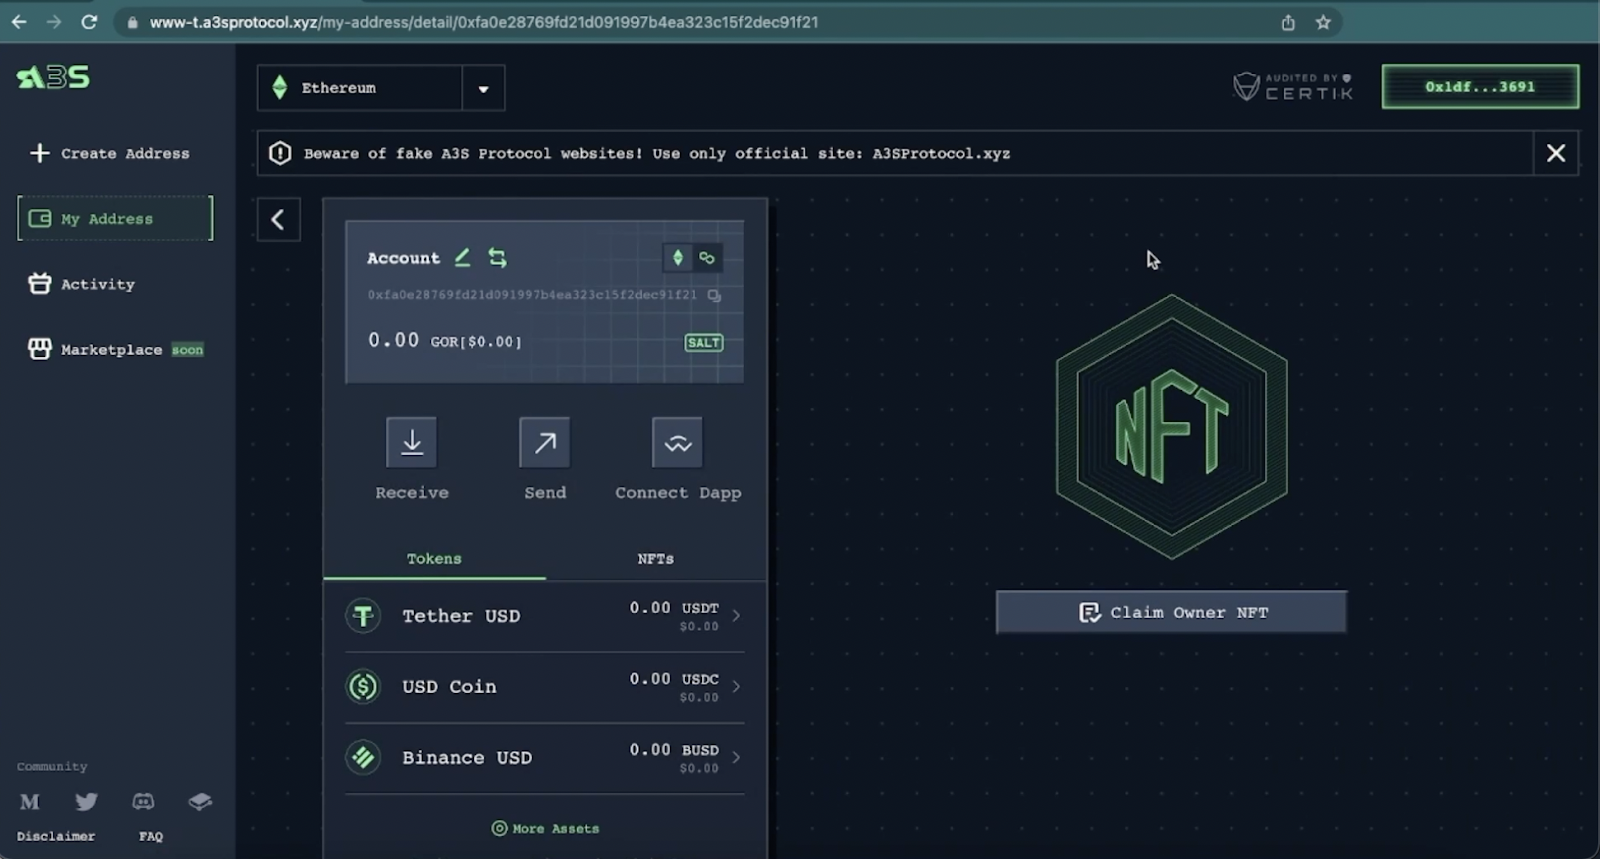Click the Marketplace storefront icon
Screen dimensions: 1600x859
tap(39, 349)
